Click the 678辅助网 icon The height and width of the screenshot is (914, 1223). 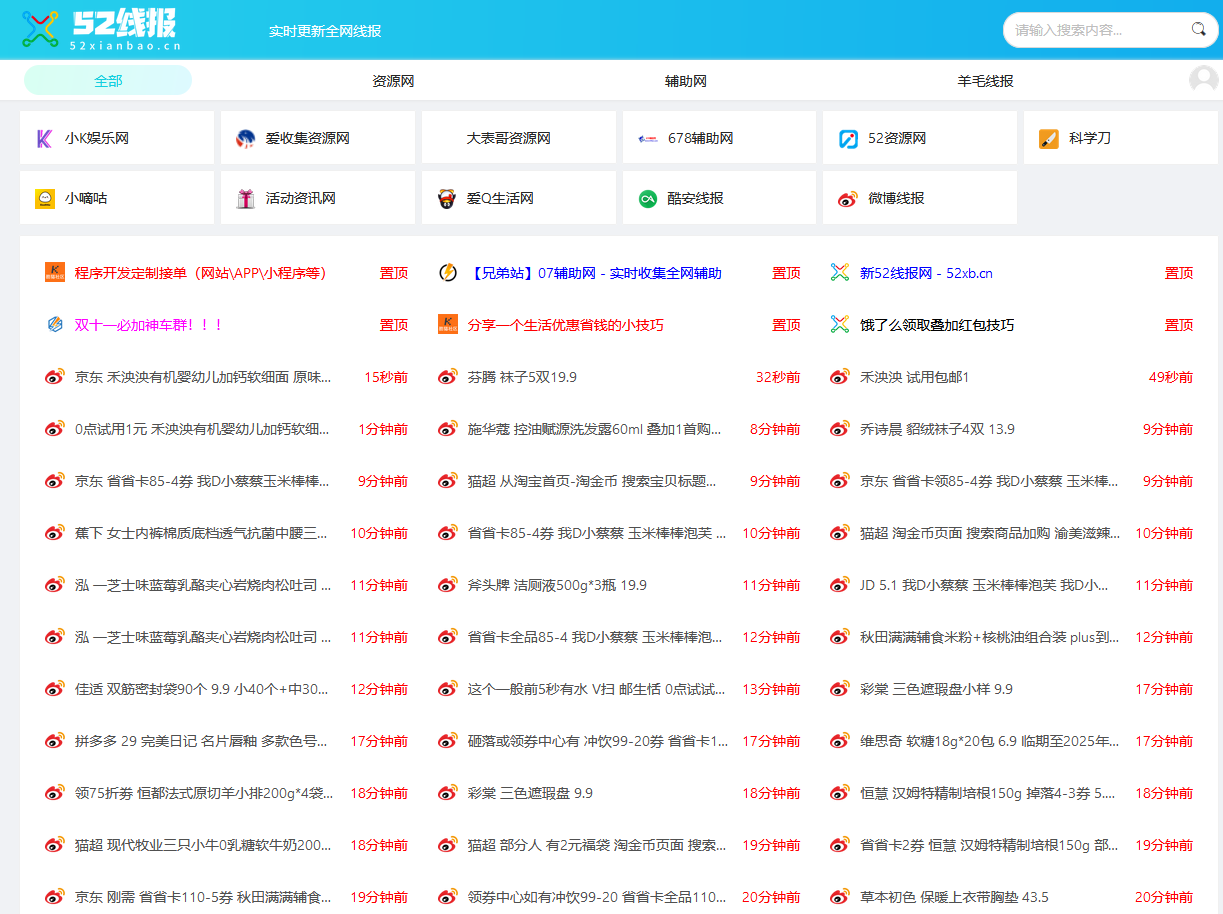click(647, 138)
